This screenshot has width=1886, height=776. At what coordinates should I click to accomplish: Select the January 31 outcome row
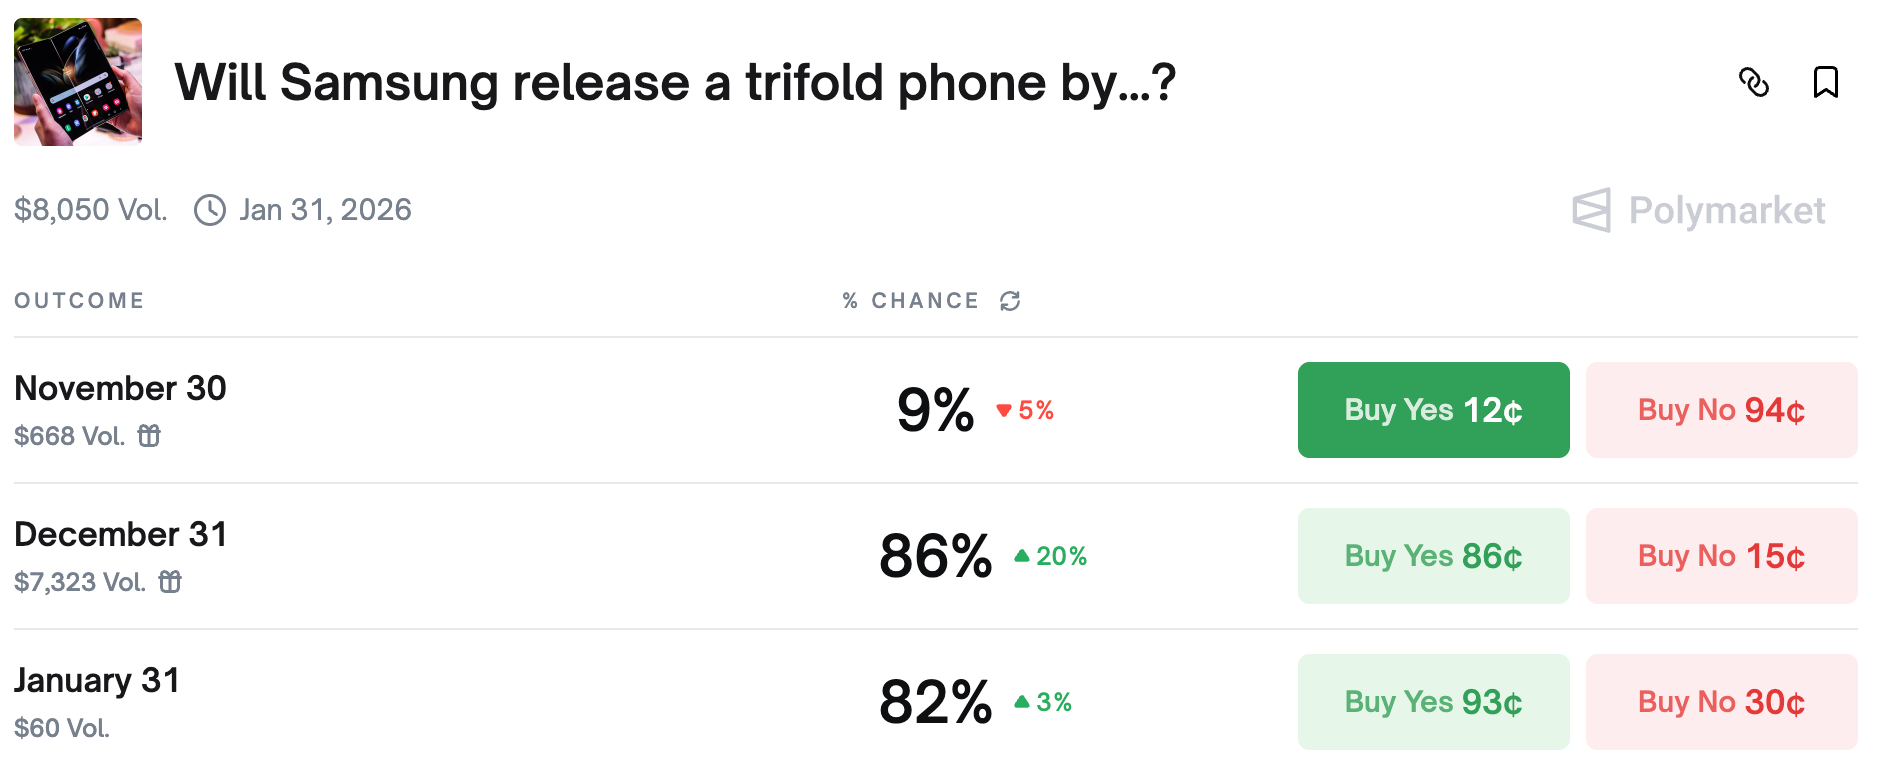(x=97, y=680)
